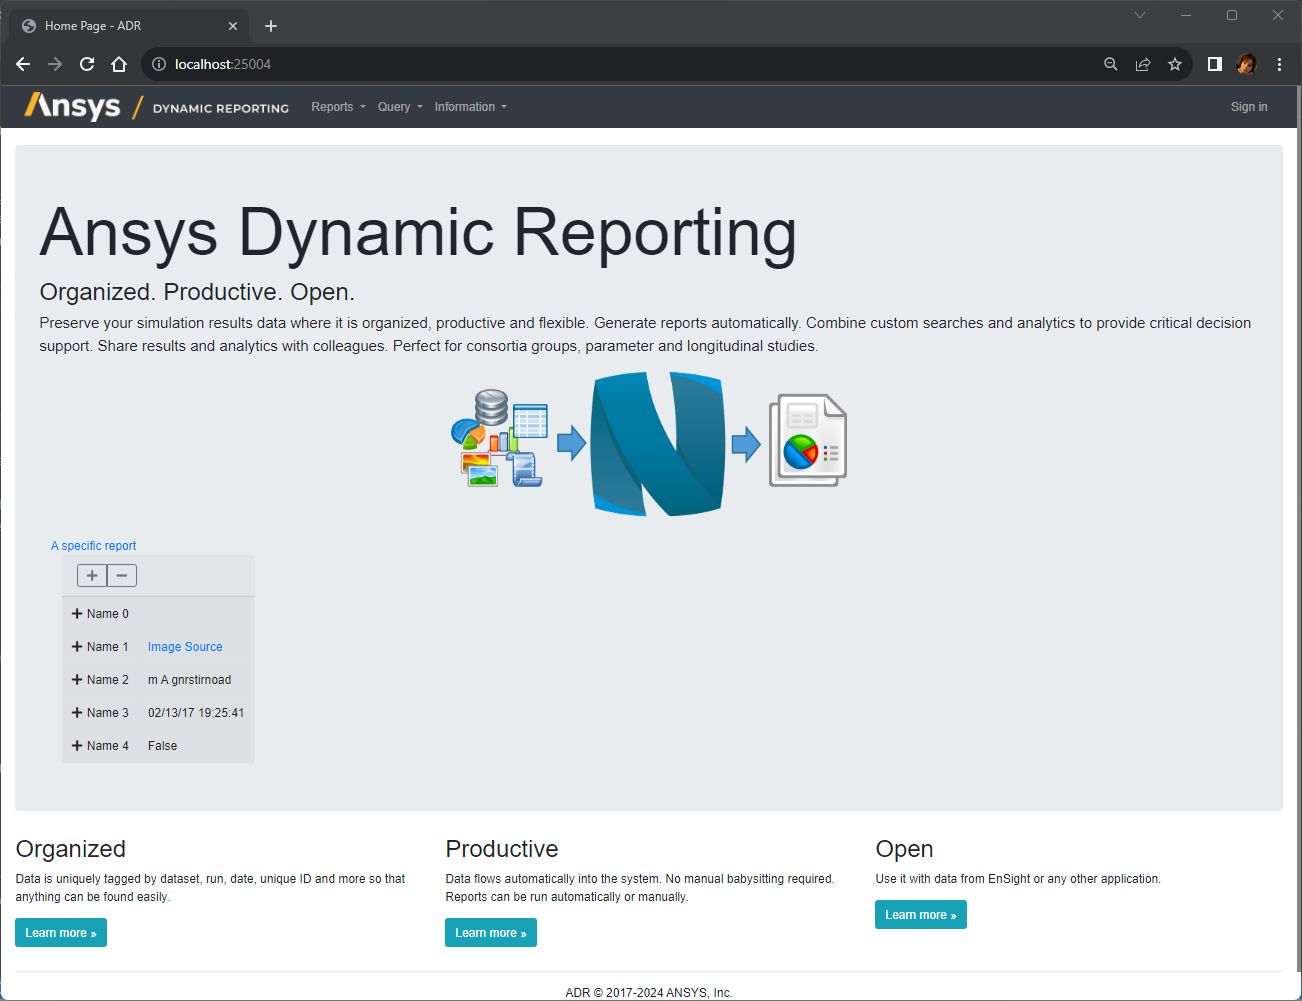Image resolution: width=1302 pixels, height=1001 pixels.
Task: Open the Query dropdown menu
Action: pyautogui.click(x=400, y=107)
